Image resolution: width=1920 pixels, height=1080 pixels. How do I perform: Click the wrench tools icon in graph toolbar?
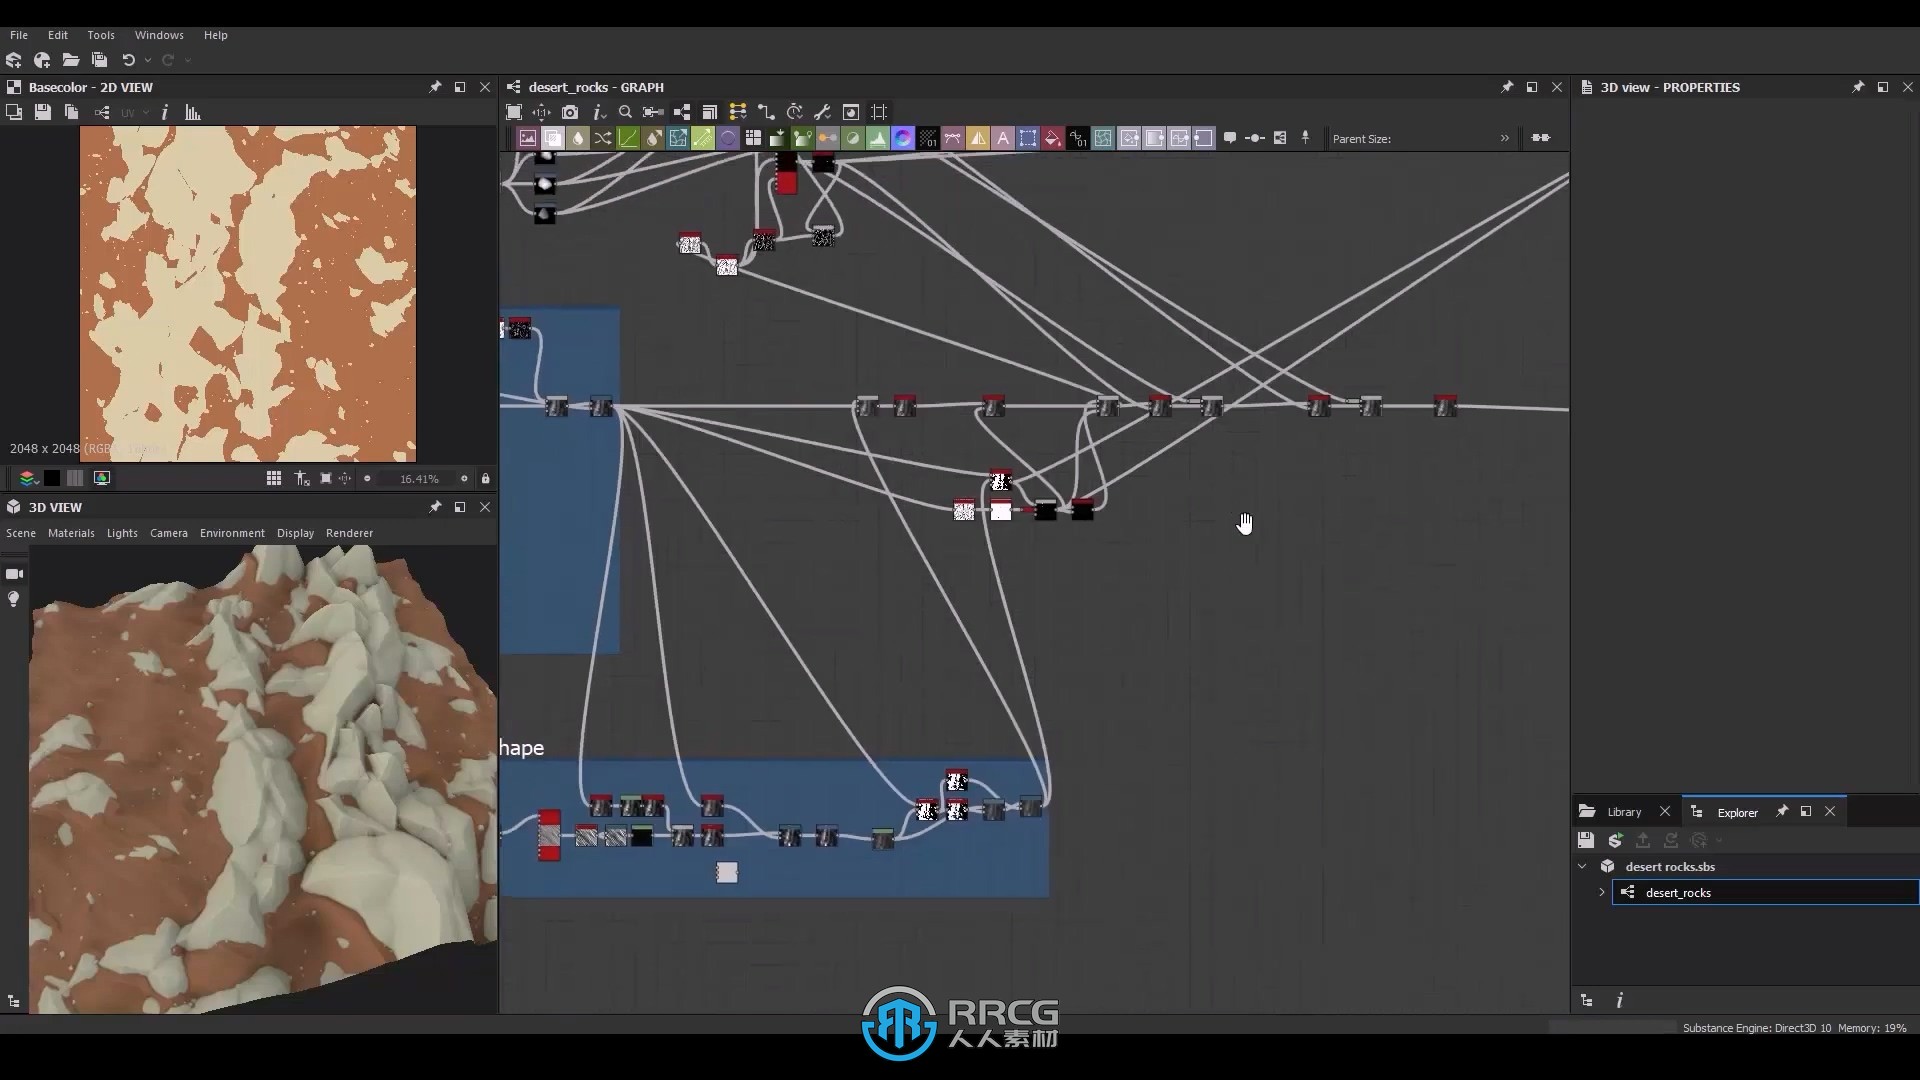(822, 112)
